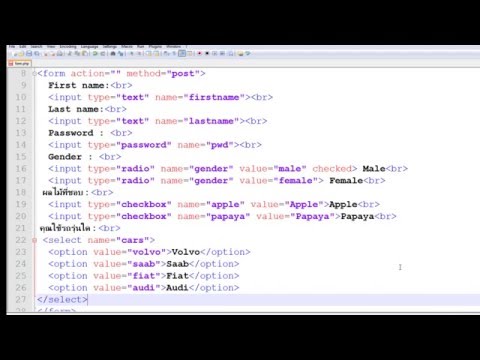Collapse the form tag fold marker
The height and width of the screenshot is (360, 480).
(34, 74)
